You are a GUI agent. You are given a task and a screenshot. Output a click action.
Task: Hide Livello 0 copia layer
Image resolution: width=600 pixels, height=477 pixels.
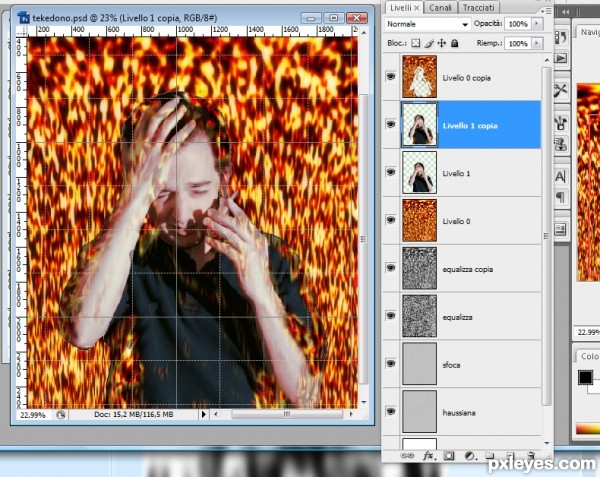tap(391, 77)
